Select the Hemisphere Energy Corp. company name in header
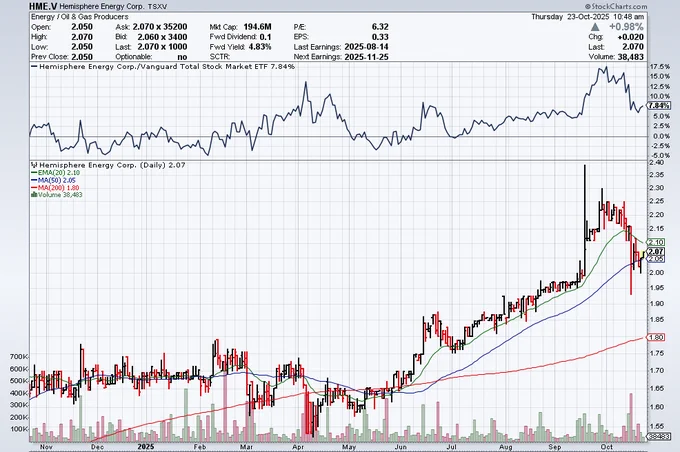This screenshot has width=680, height=452. pyautogui.click(x=101, y=7)
